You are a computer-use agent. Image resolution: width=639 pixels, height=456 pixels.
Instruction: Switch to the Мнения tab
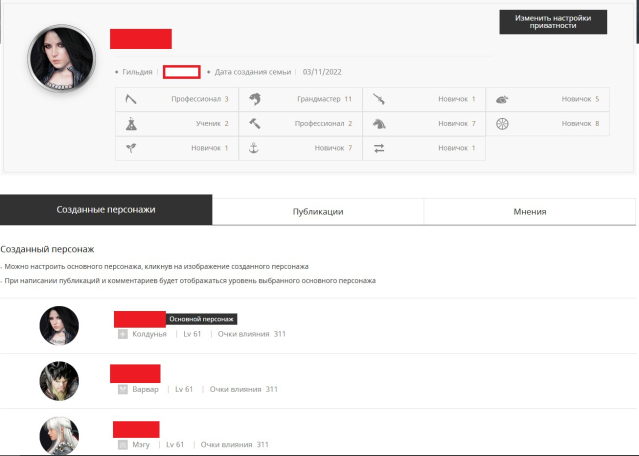(530, 212)
